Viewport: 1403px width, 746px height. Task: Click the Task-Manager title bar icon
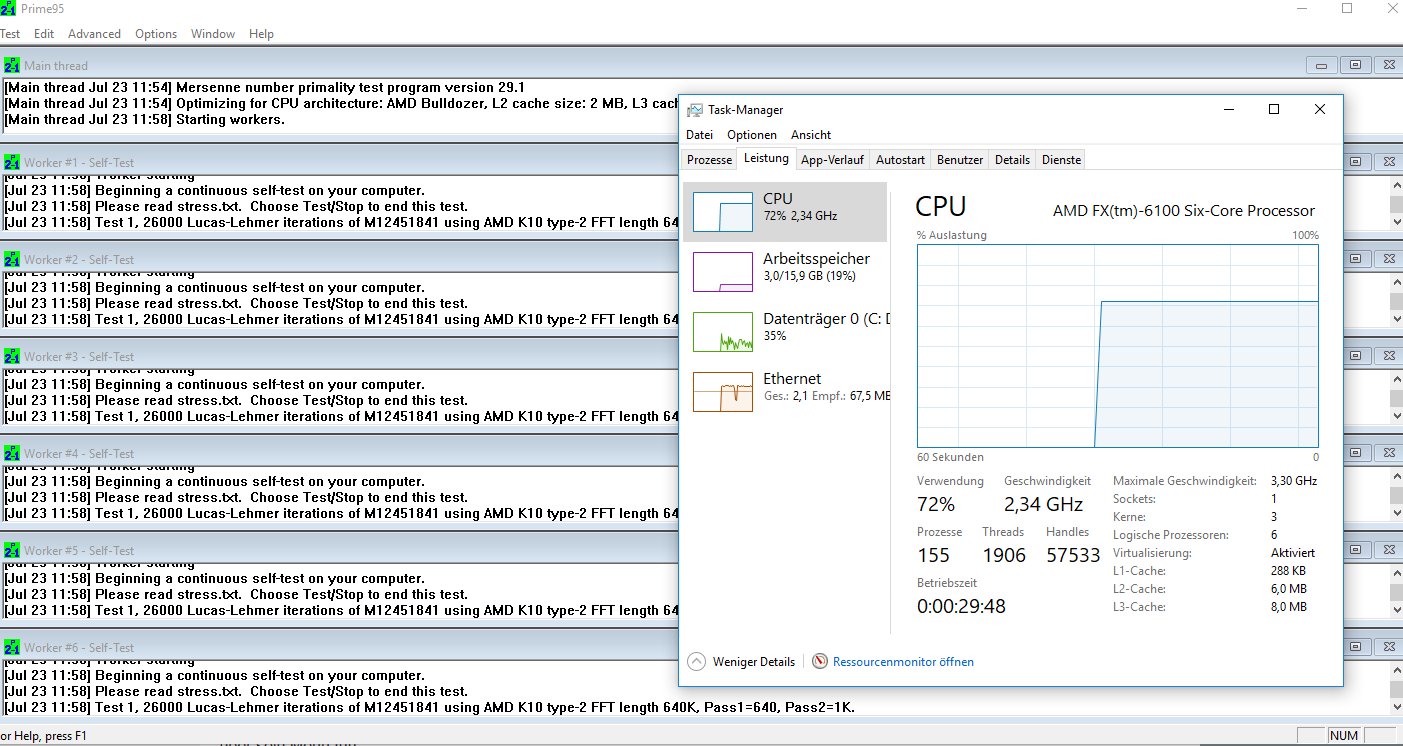[694, 110]
